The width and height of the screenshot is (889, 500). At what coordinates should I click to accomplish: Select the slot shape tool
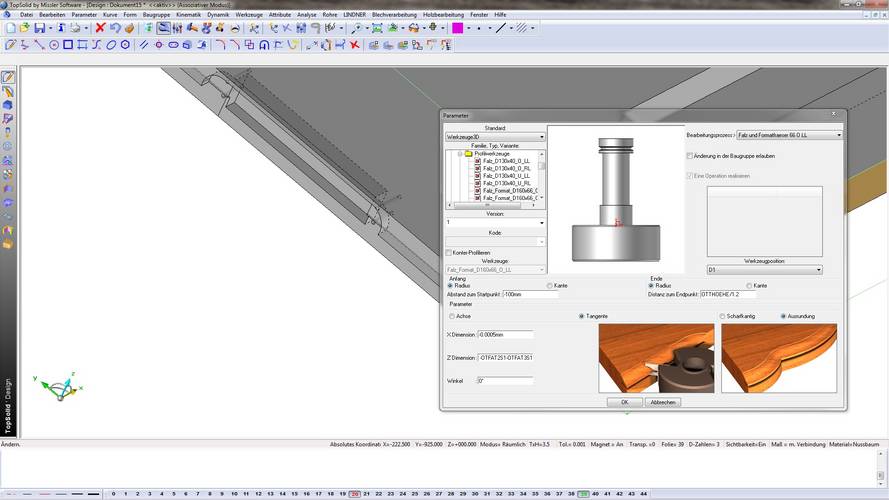(173, 45)
